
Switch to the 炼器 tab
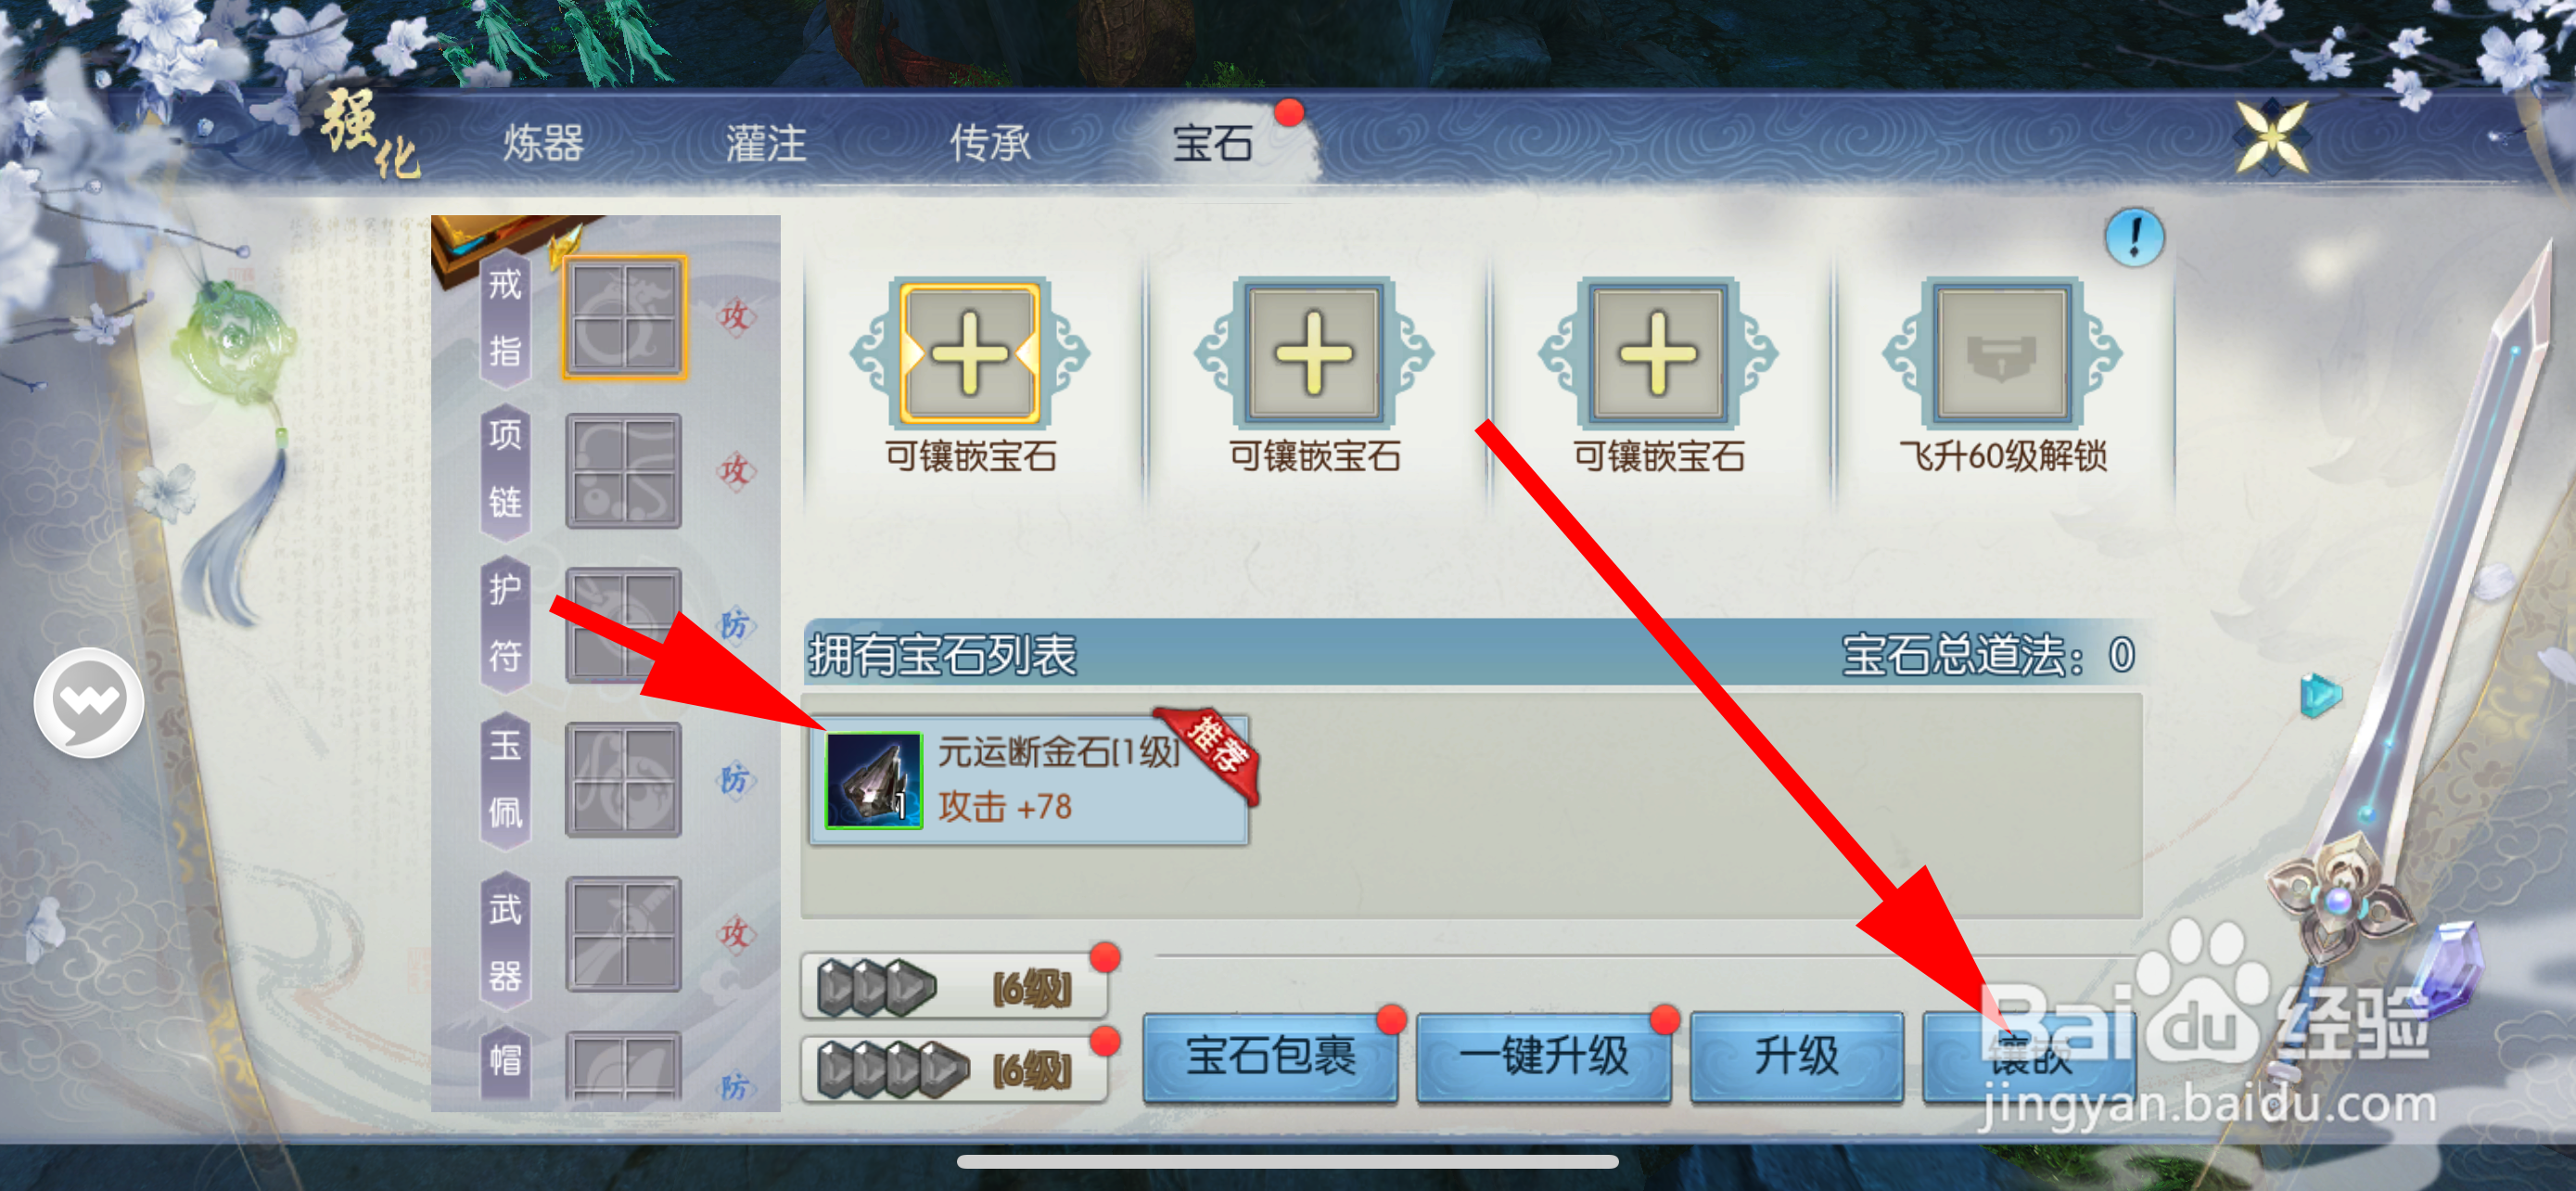(543, 143)
